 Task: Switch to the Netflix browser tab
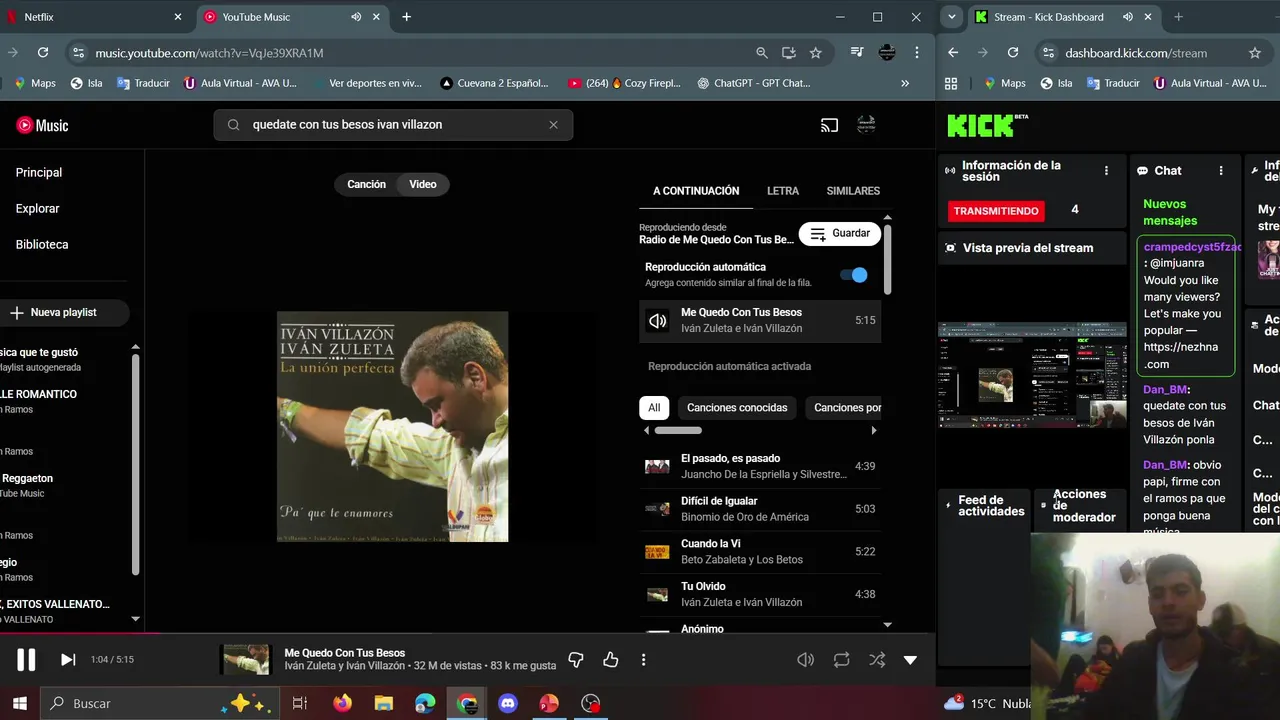pyautogui.click(x=95, y=17)
